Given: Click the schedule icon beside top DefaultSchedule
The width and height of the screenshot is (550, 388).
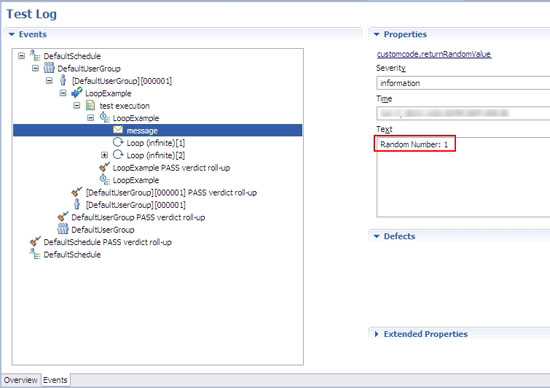Looking at the screenshot, I should pos(35,55).
